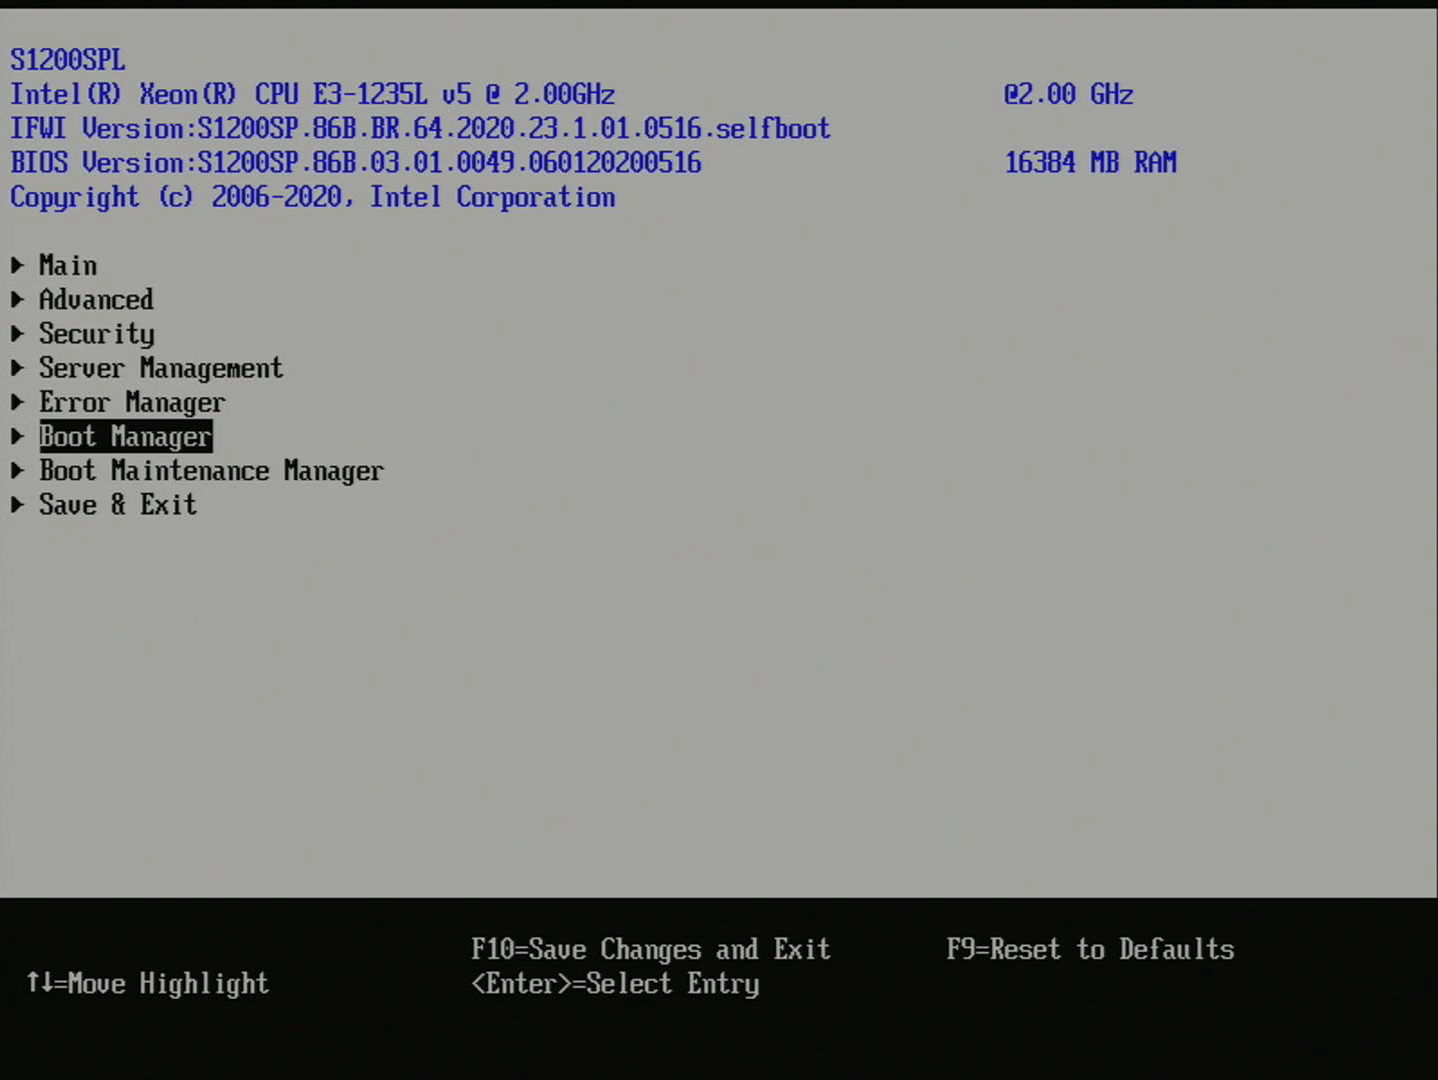Click the triangle next to Boot Maintenance Manager

pos(17,470)
